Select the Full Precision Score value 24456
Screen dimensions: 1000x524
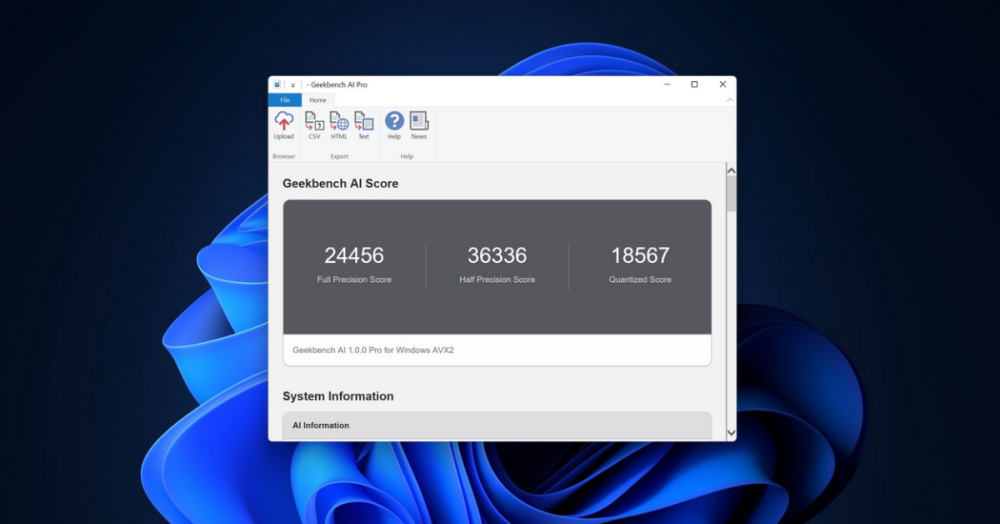pyautogui.click(x=354, y=256)
